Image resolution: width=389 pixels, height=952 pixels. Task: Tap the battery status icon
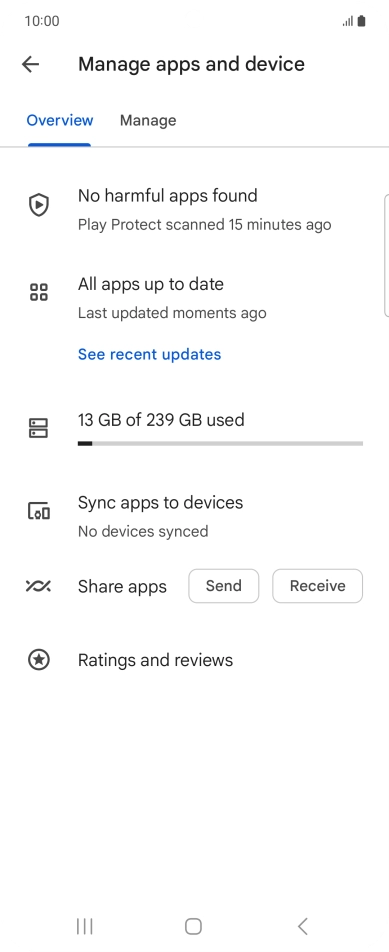pyautogui.click(x=362, y=21)
